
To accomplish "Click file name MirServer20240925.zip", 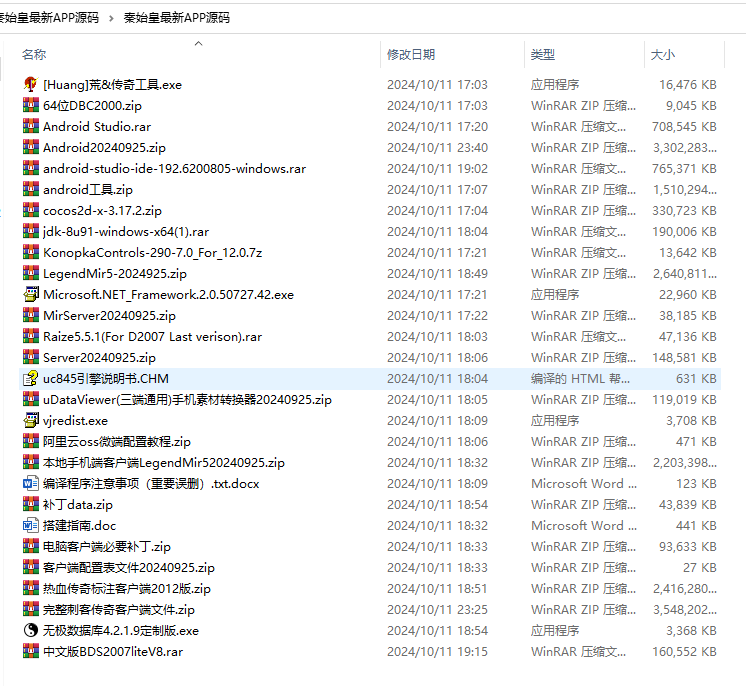I will 109,315.
